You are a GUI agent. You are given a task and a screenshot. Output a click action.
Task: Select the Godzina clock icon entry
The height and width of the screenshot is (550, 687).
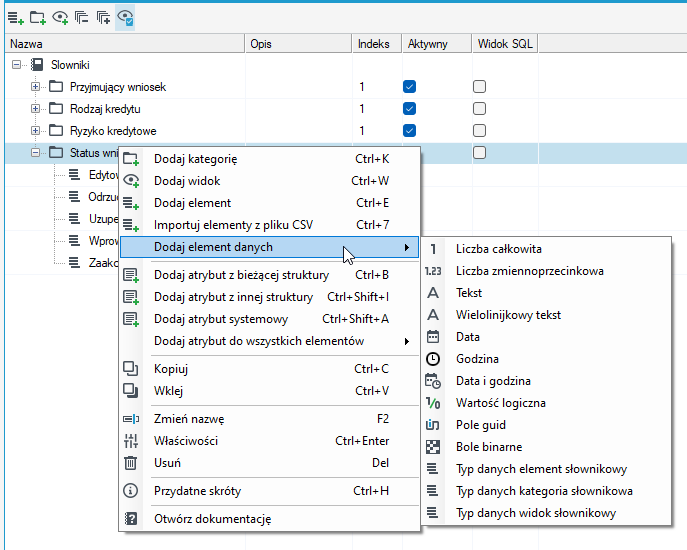[x=433, y=359]
